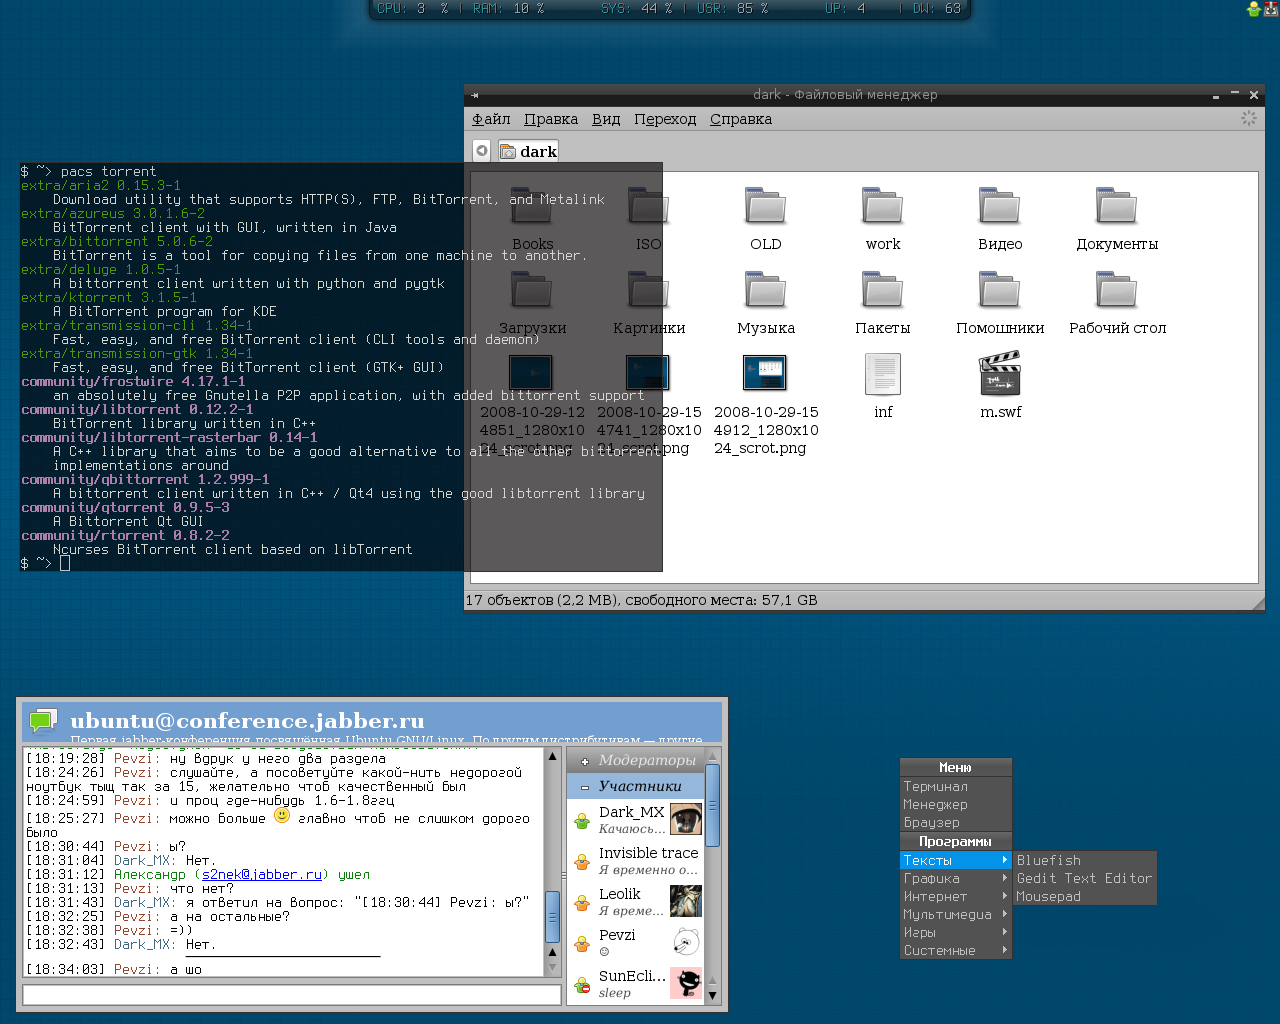Expand the Системные submenu
Viewport: 1280px width, 1024px height.
[x=956, y=950]
